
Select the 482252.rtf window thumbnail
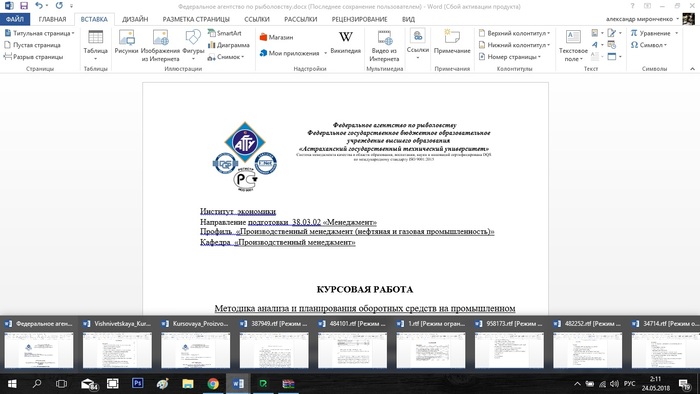588,344
